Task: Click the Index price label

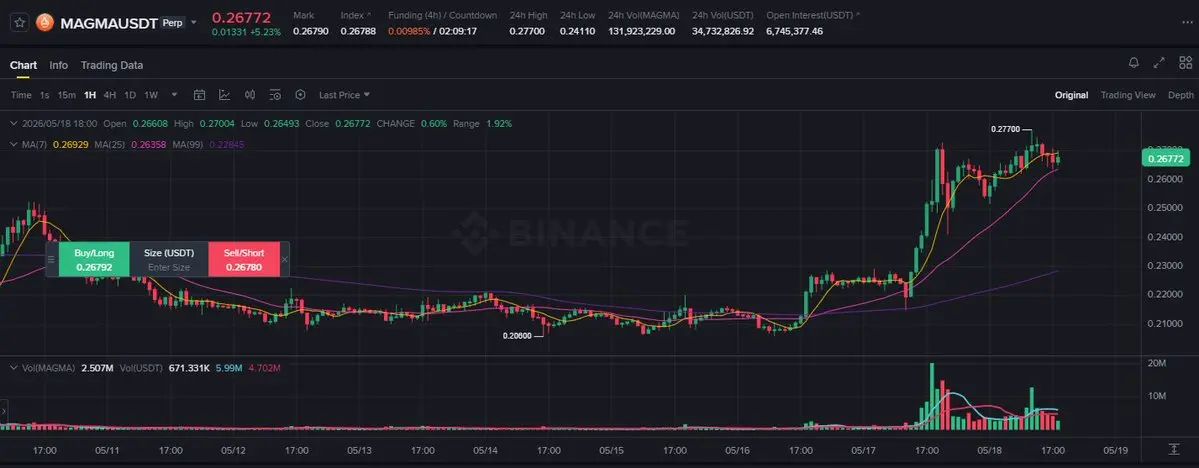Action: (x=353, y=15)
